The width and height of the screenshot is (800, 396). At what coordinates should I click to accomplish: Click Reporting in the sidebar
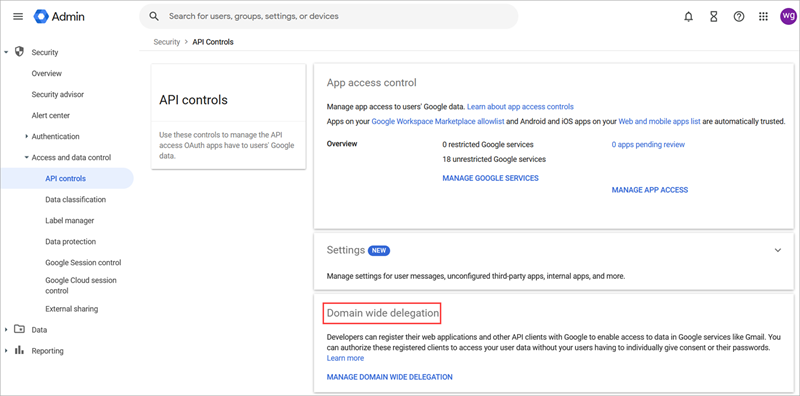47,351
